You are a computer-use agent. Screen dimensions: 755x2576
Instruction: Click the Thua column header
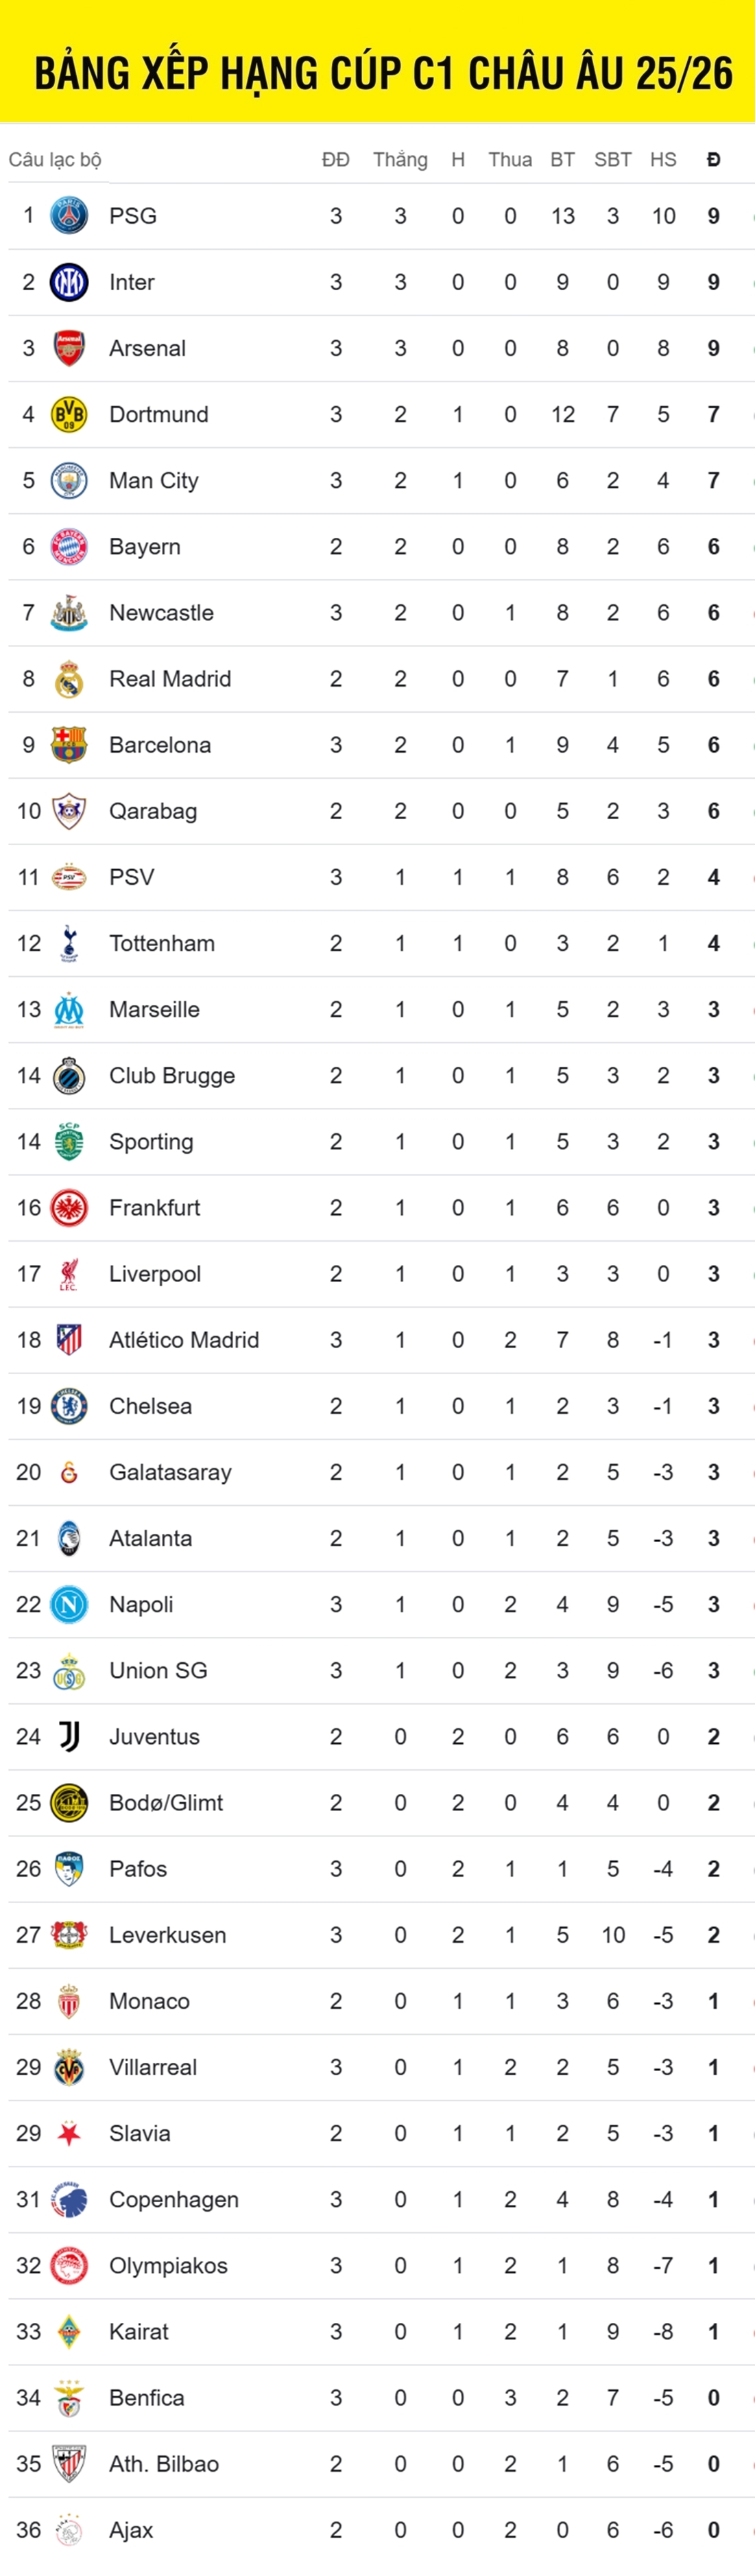click(510, 160)
